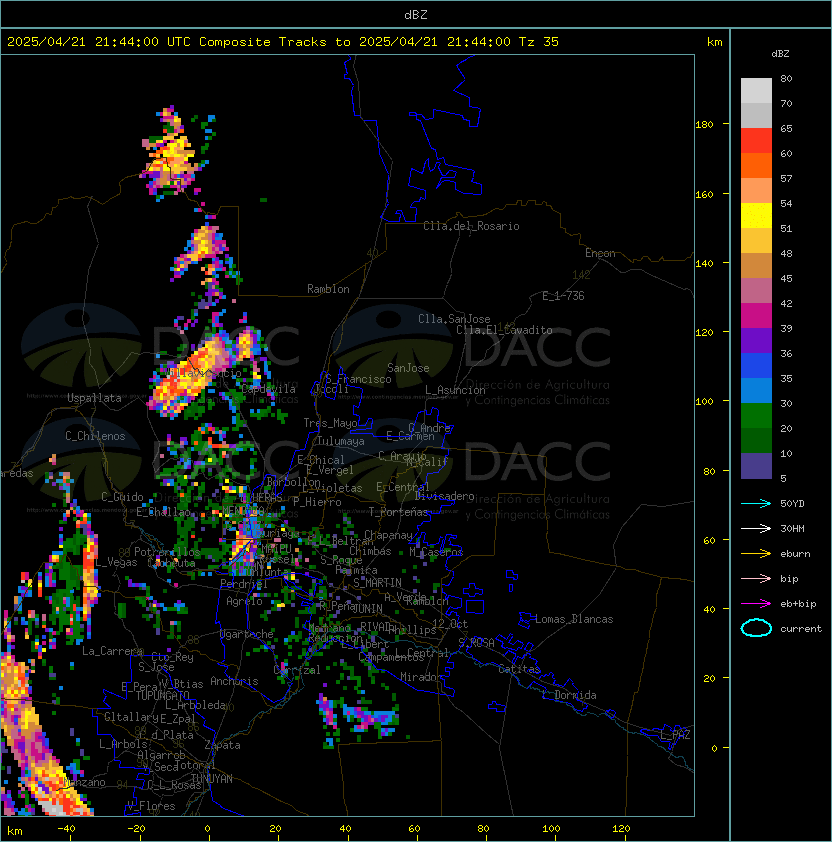Select the light gray 70-80 dBZ swatch

click(x=756, y=91)
